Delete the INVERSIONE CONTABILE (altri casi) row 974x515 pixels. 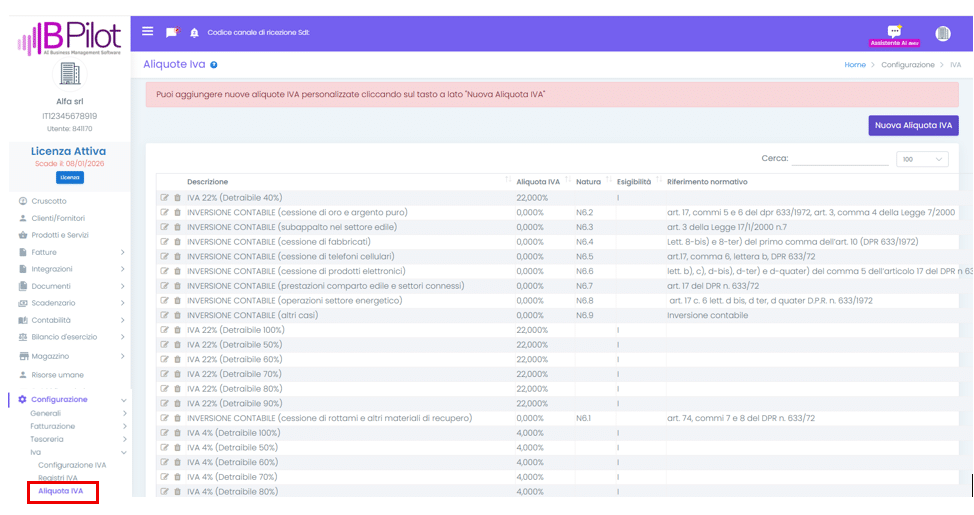pos(177,315)
